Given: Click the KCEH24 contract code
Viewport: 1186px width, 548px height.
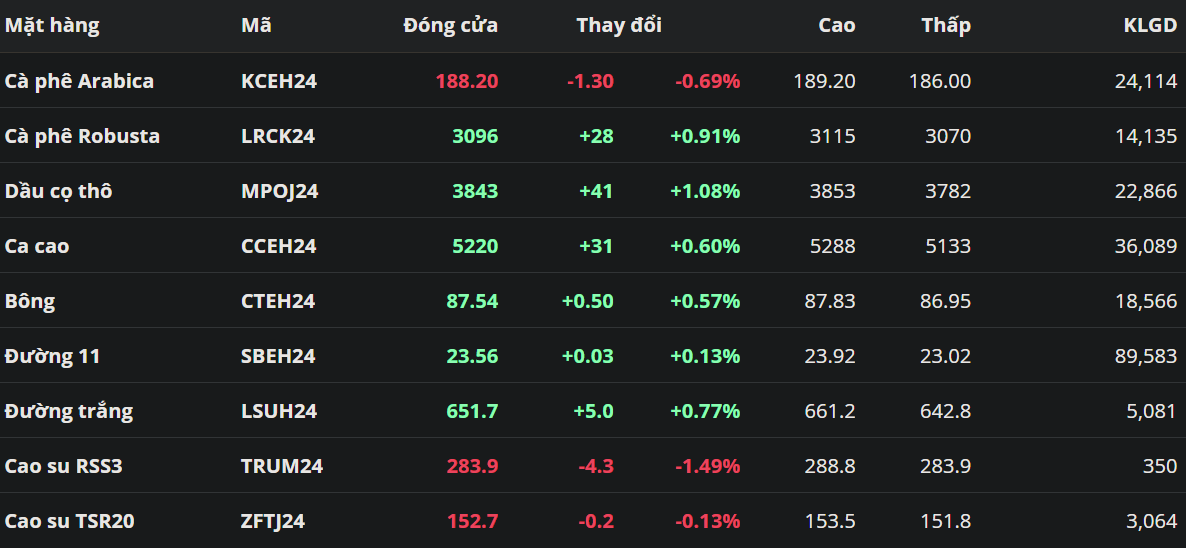Looking at the screenshot, I should tap(279, 81).
